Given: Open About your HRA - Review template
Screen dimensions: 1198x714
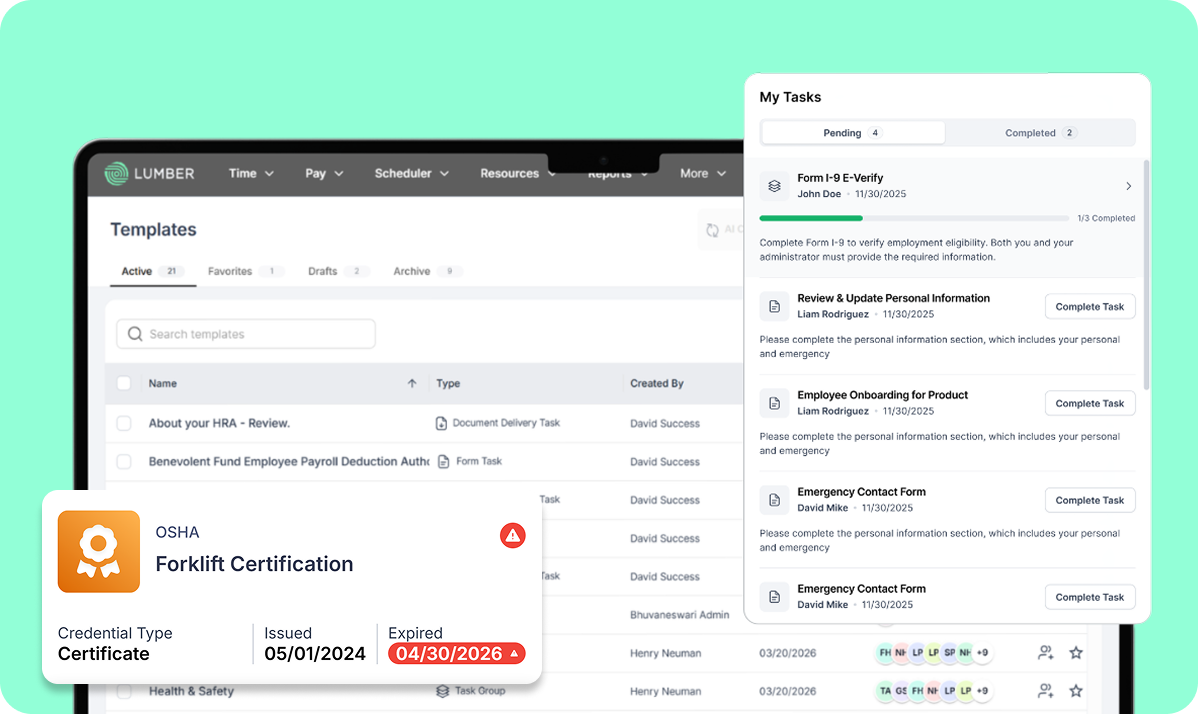Looking at the screenshot, I should 219,423.
